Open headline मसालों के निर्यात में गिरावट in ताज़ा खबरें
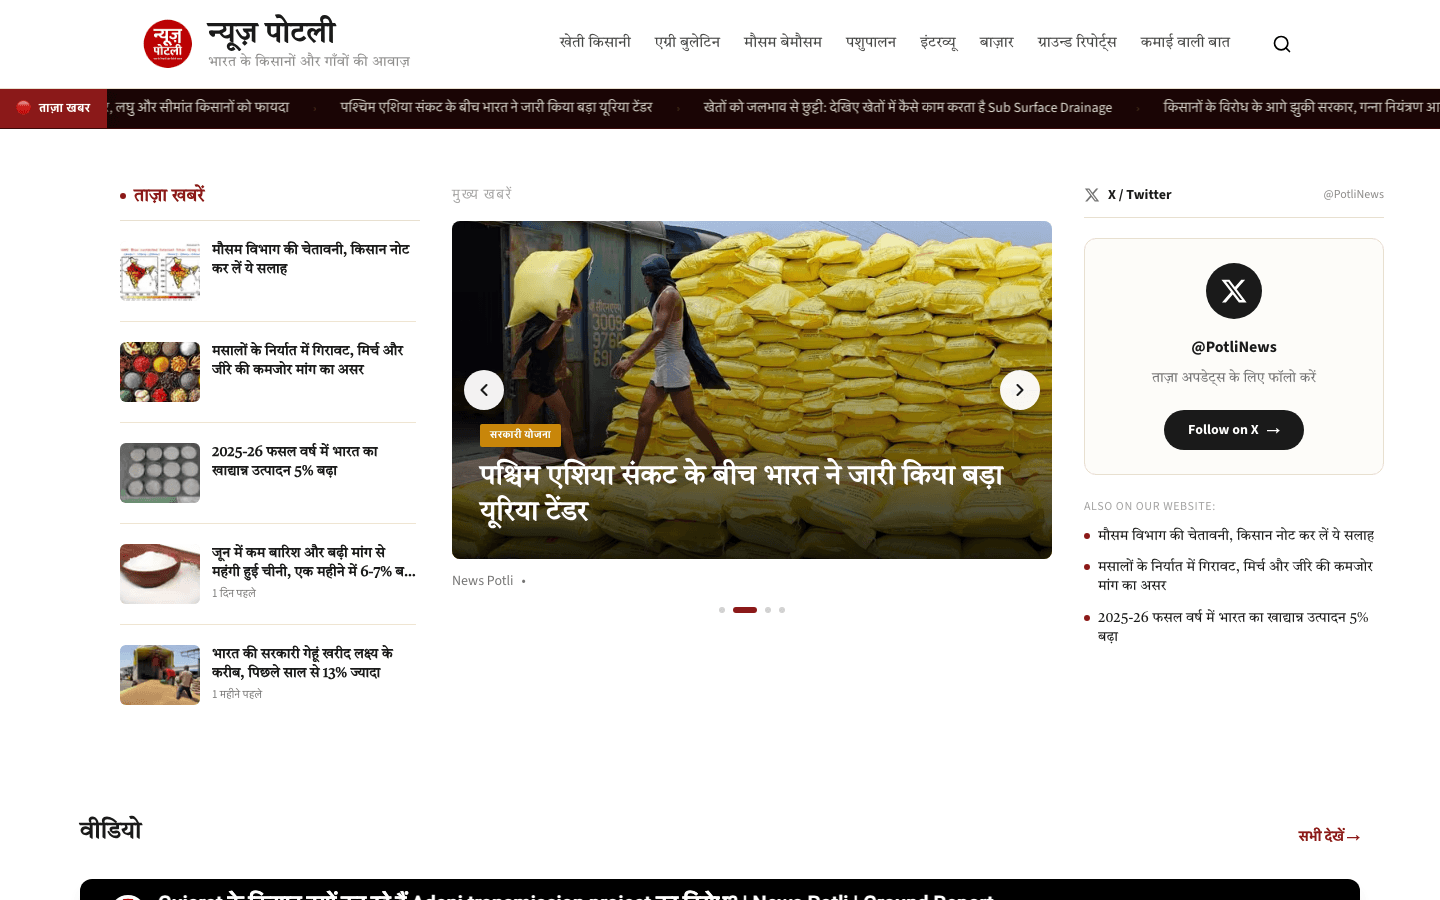 coord(308,360)
